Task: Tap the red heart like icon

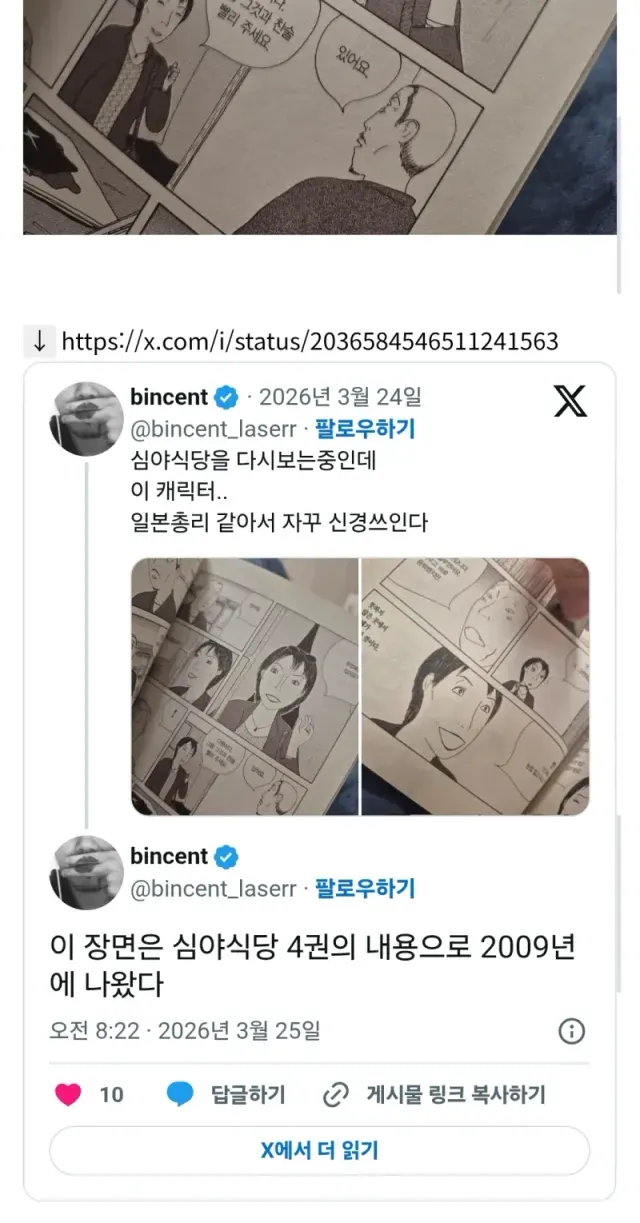Action: tap(68, 1094)
